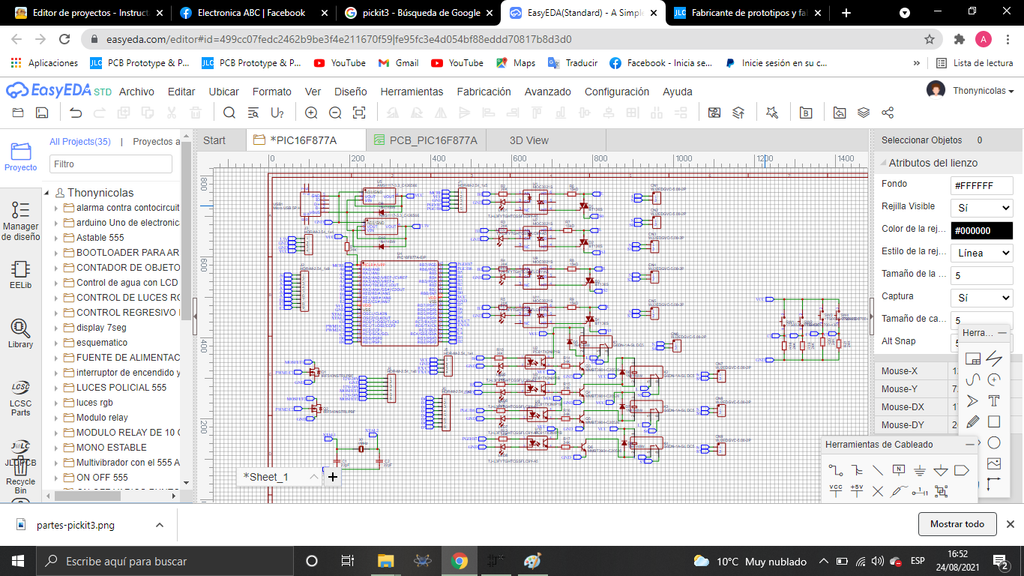Switch to the PCB_PIC16F877A tab
Image resolution: width=1024 pixels, height=576 pixels.
(425, 140)
